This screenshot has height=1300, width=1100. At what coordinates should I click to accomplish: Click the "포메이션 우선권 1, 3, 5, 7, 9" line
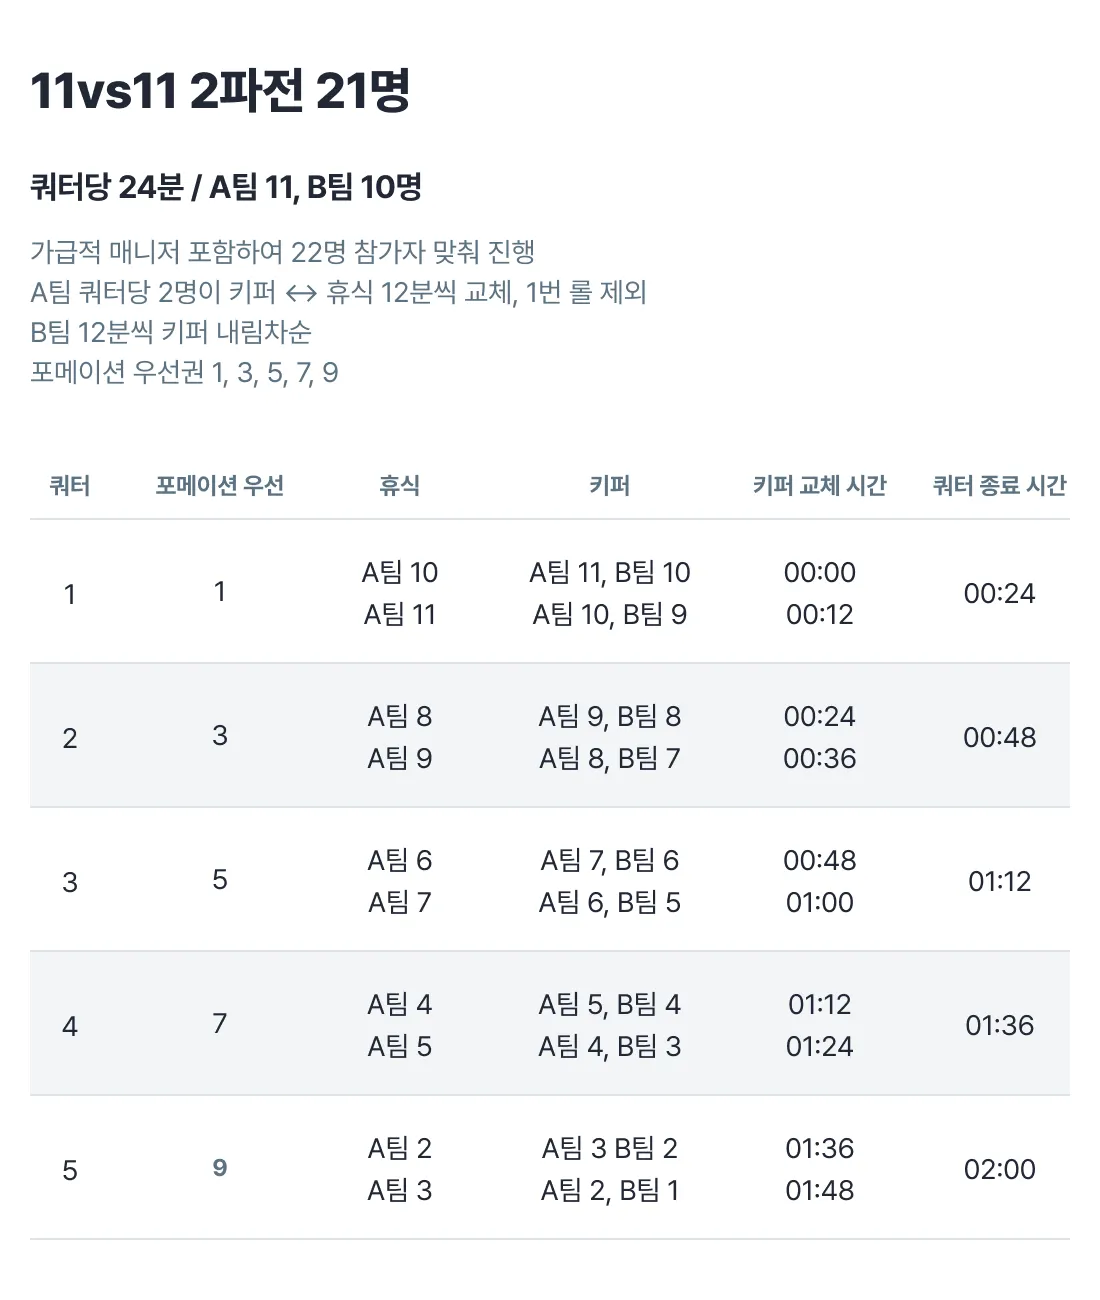click(184, 373)
